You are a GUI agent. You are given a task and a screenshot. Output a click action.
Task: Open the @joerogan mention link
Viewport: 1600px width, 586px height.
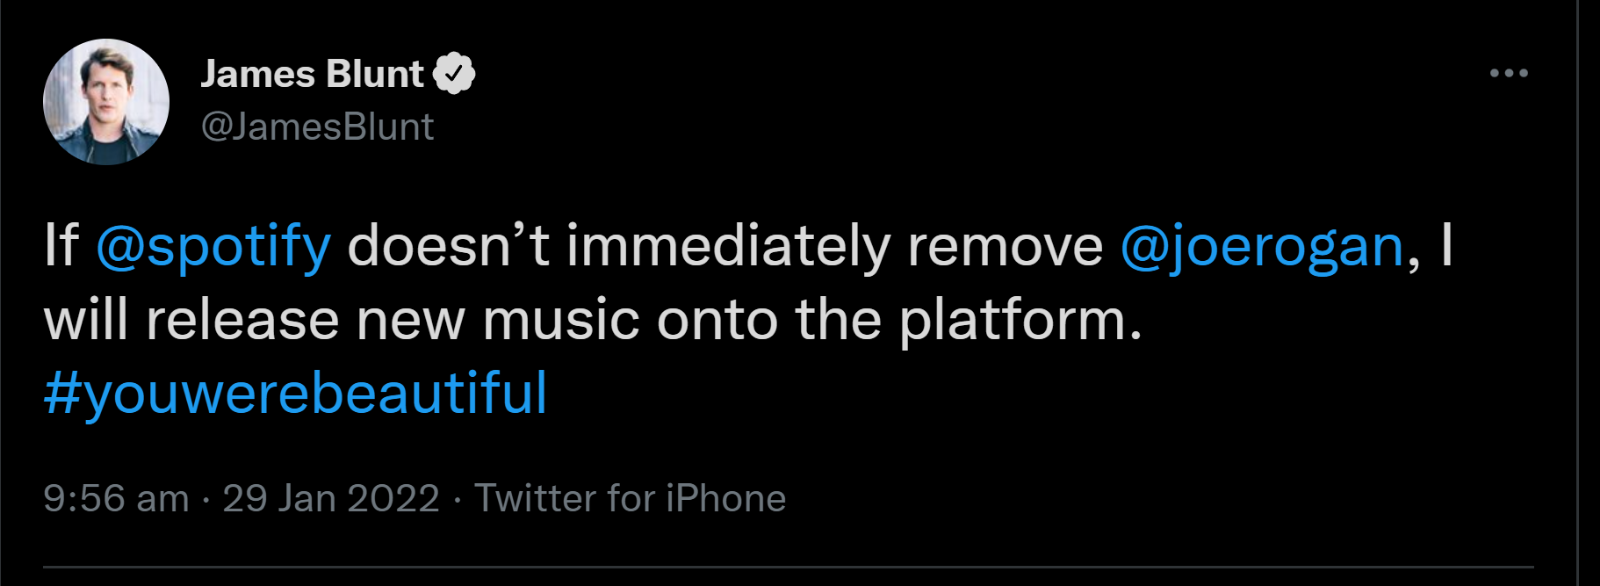click(x=1262, y=246)
